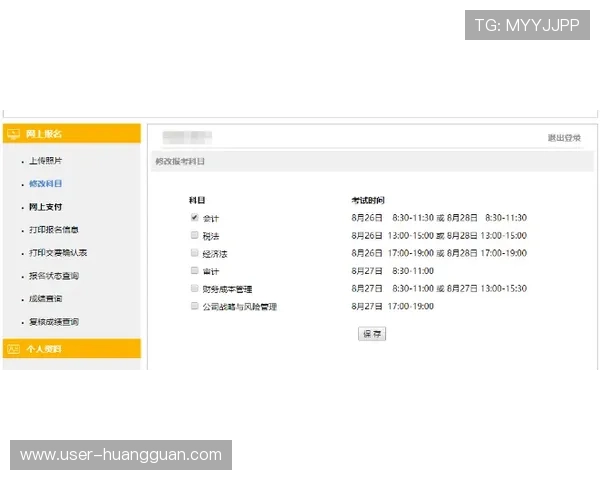The image size is (600, 480).
Task: Click the 公司战略与风险管理 subject label
Action: click(240, 307)
